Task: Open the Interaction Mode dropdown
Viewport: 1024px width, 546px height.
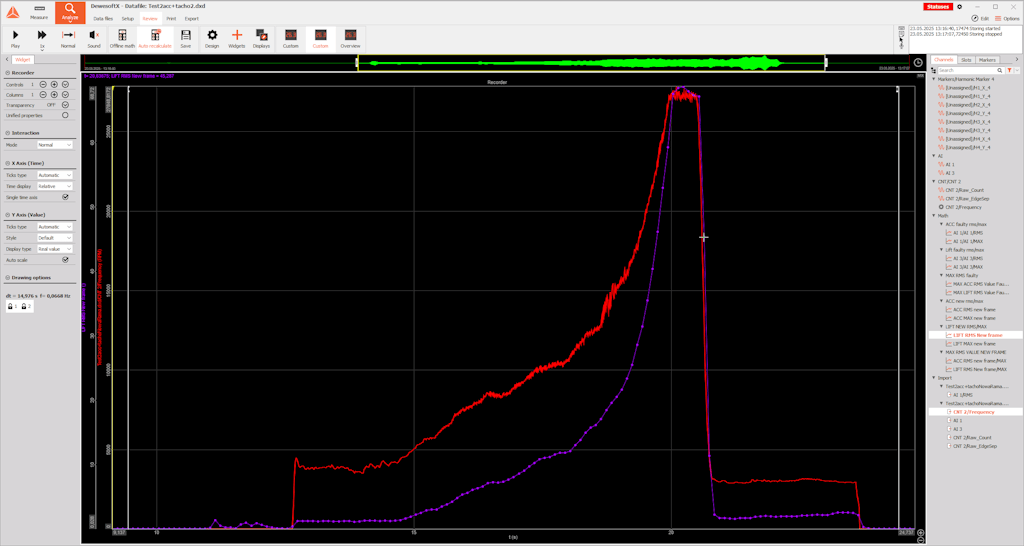Action: (x=55, y=145)
